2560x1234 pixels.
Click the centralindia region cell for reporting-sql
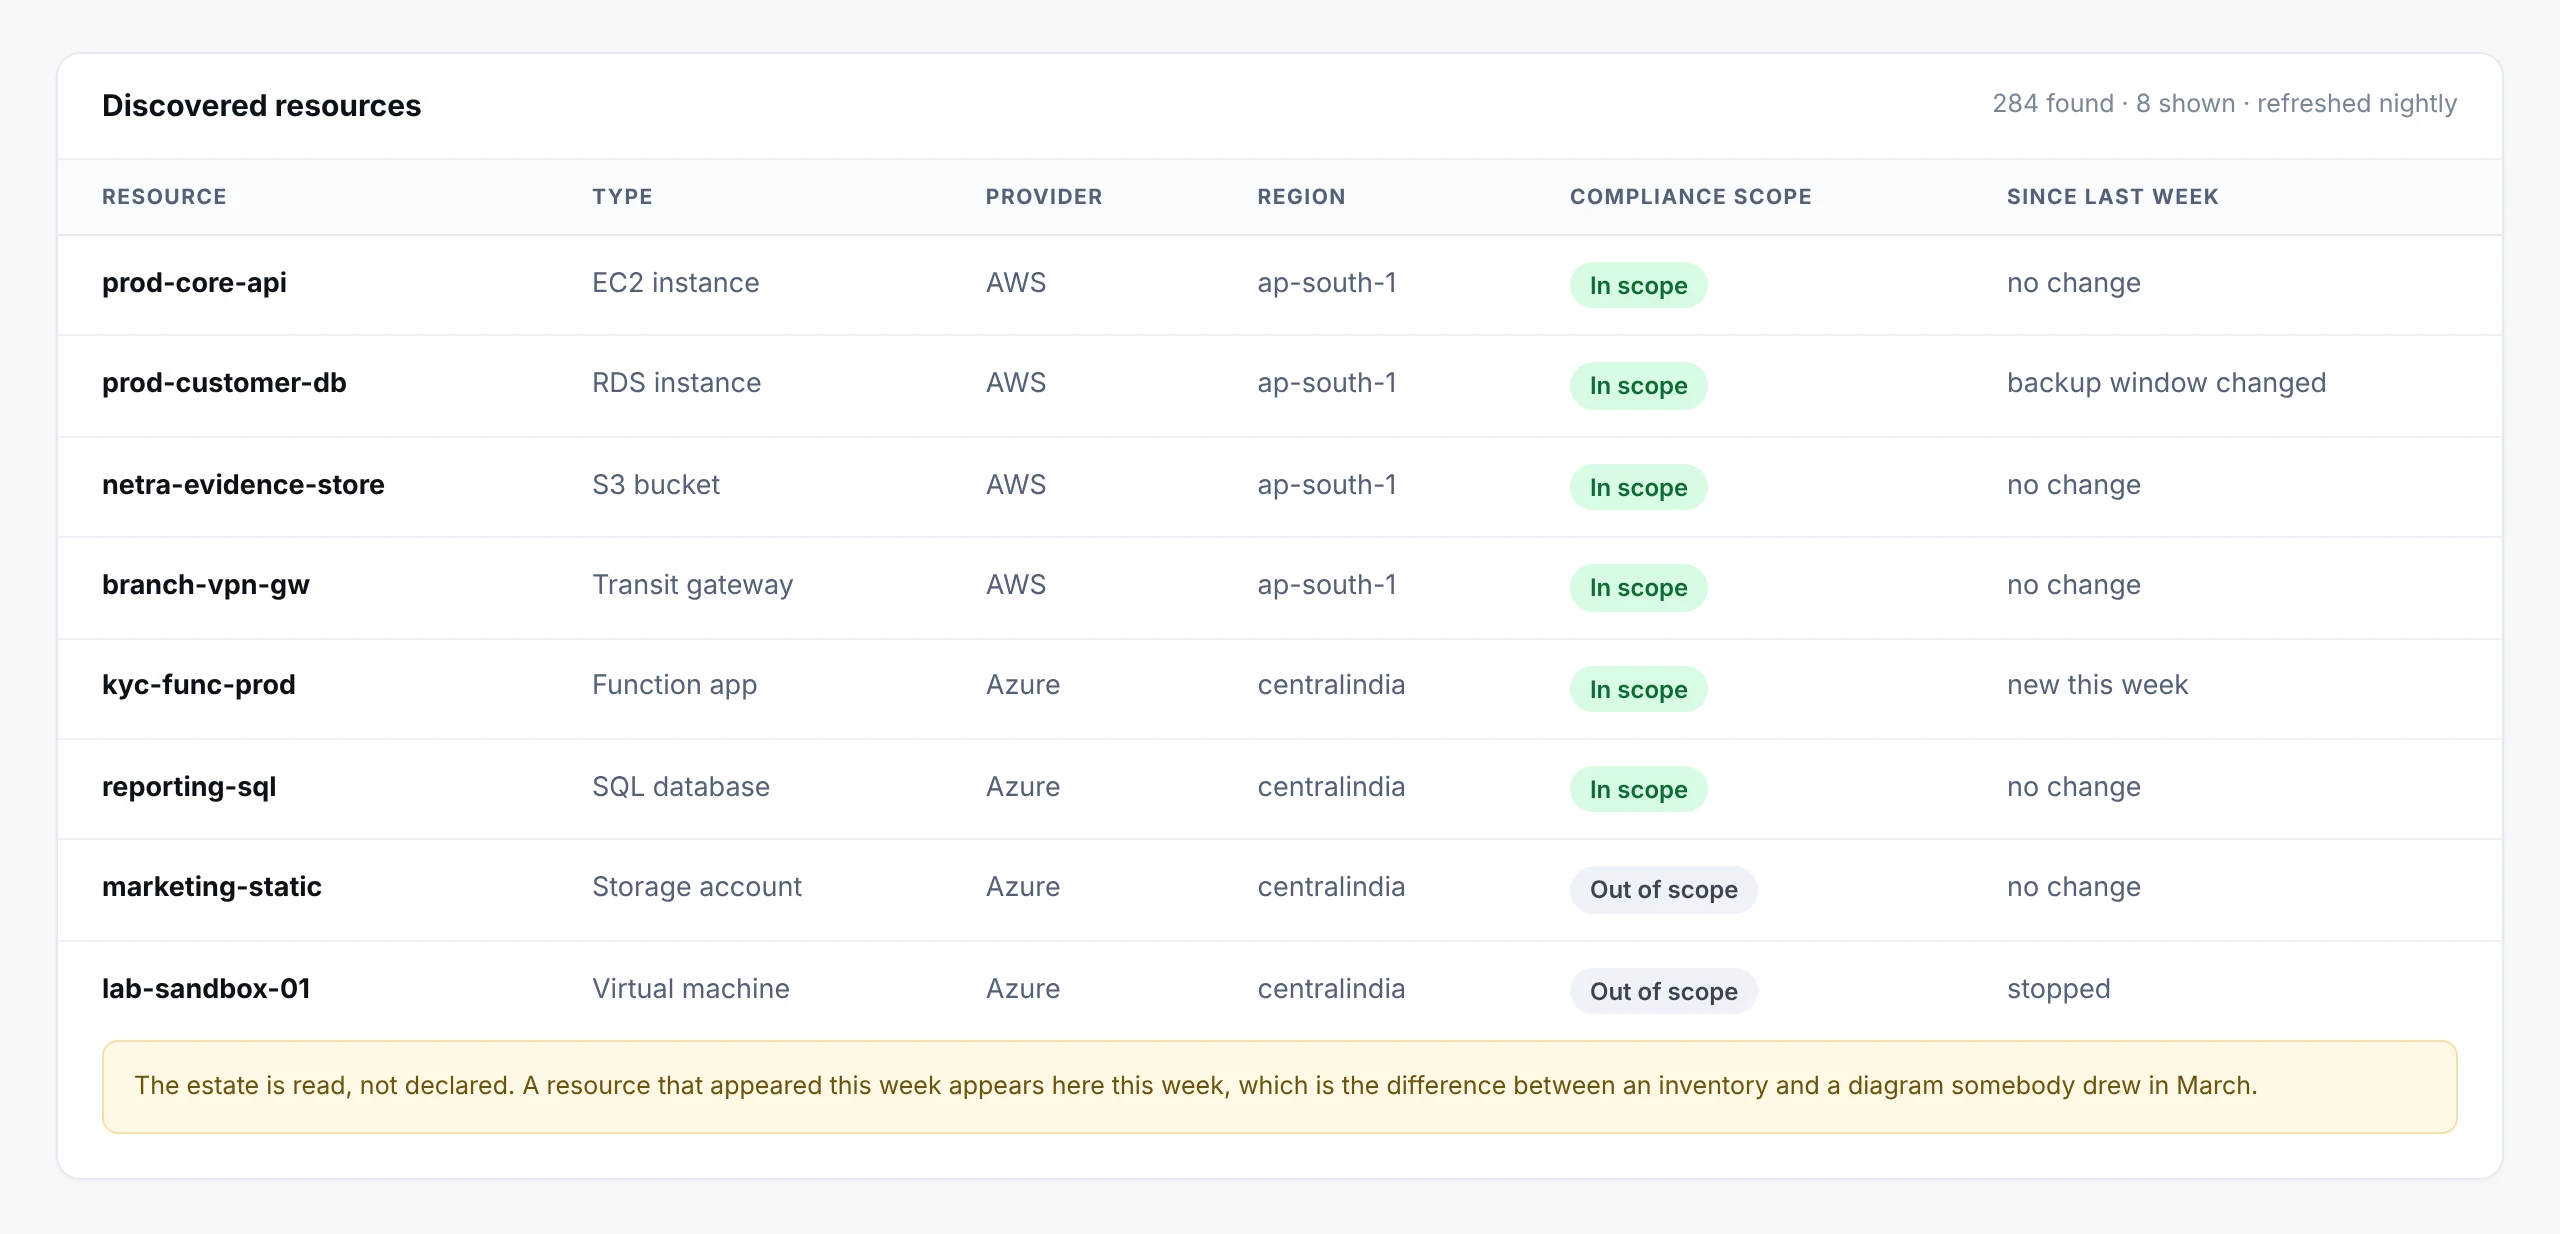(1331, 787)
